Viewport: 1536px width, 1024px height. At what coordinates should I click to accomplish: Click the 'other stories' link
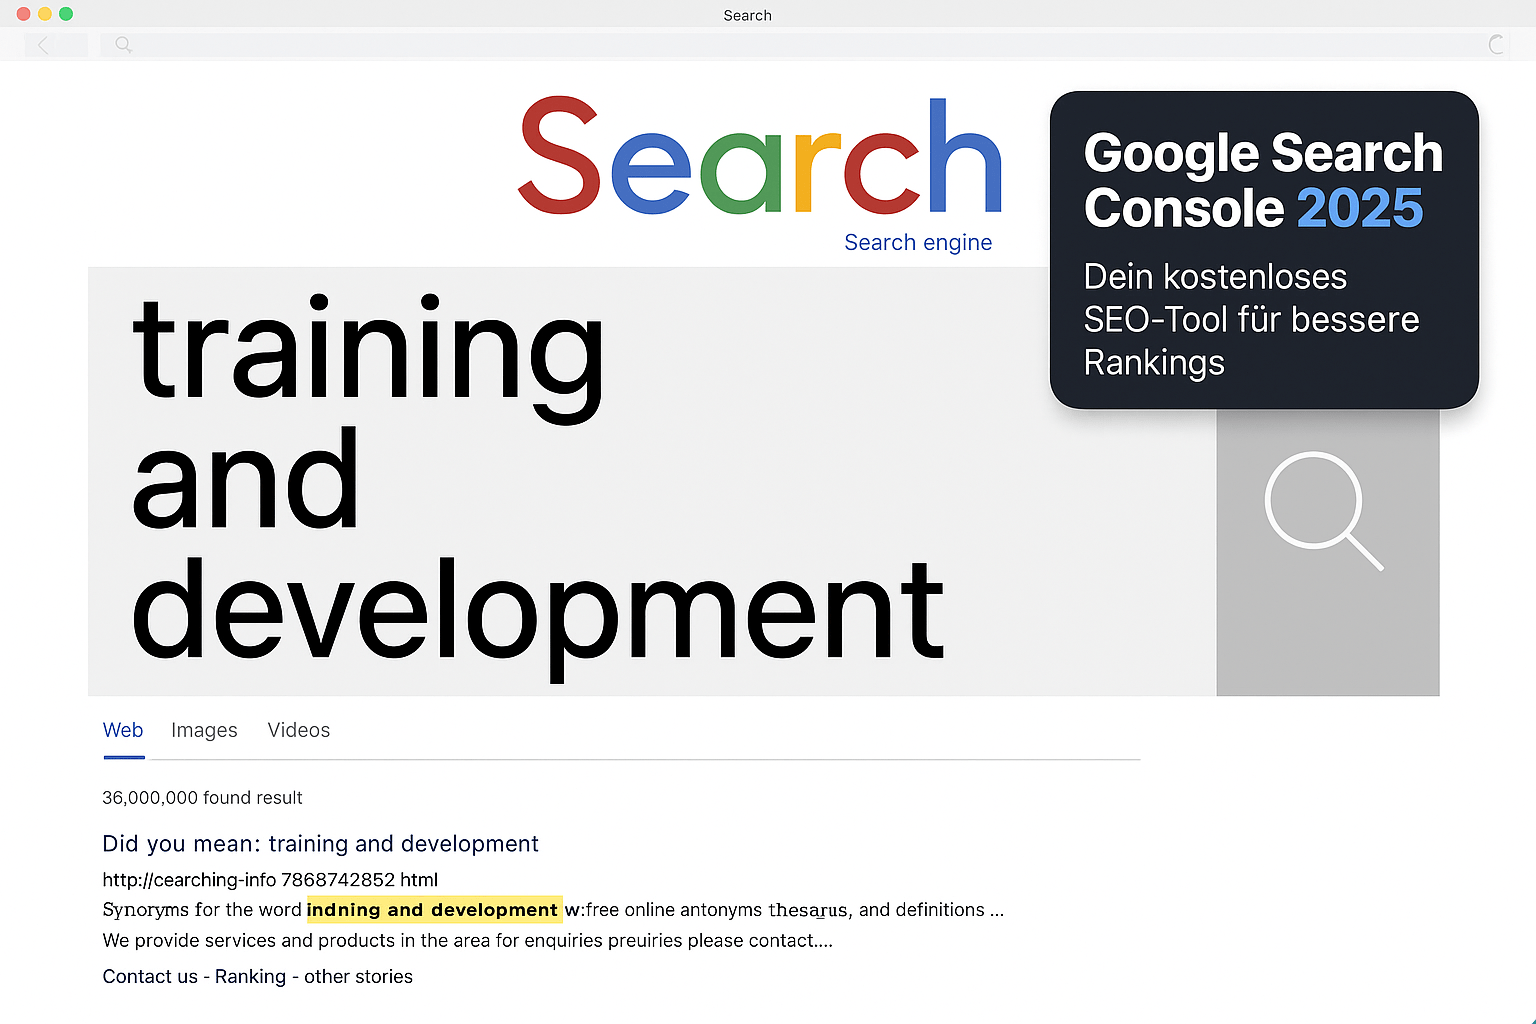pos(357,976)
